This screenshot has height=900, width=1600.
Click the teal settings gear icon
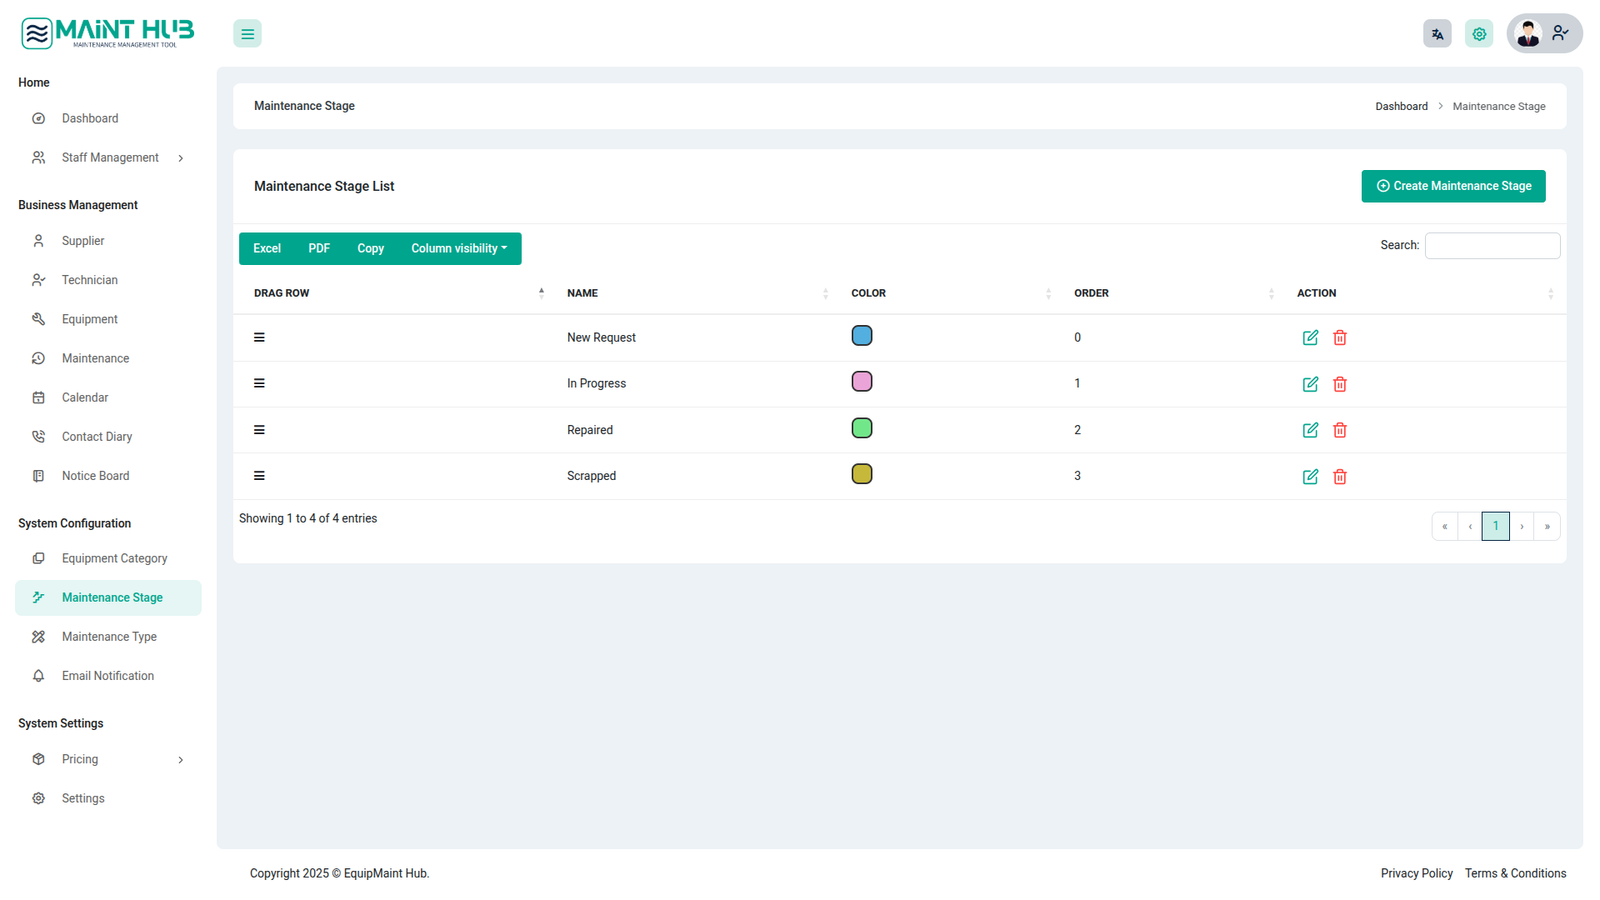[1479, 34]
